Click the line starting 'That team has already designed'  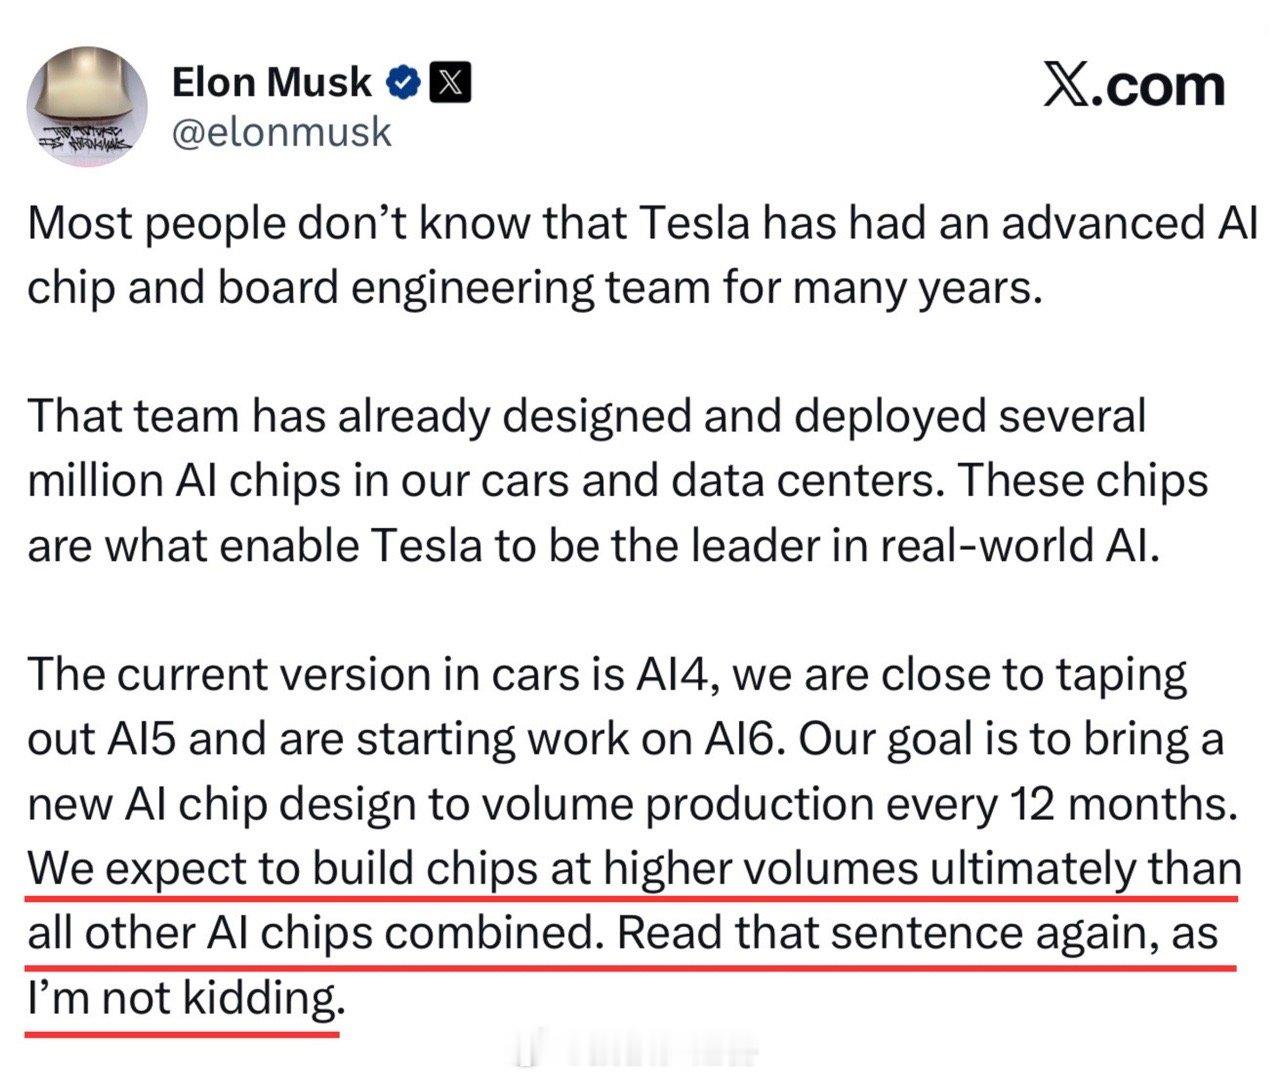(x=585, y=416)
